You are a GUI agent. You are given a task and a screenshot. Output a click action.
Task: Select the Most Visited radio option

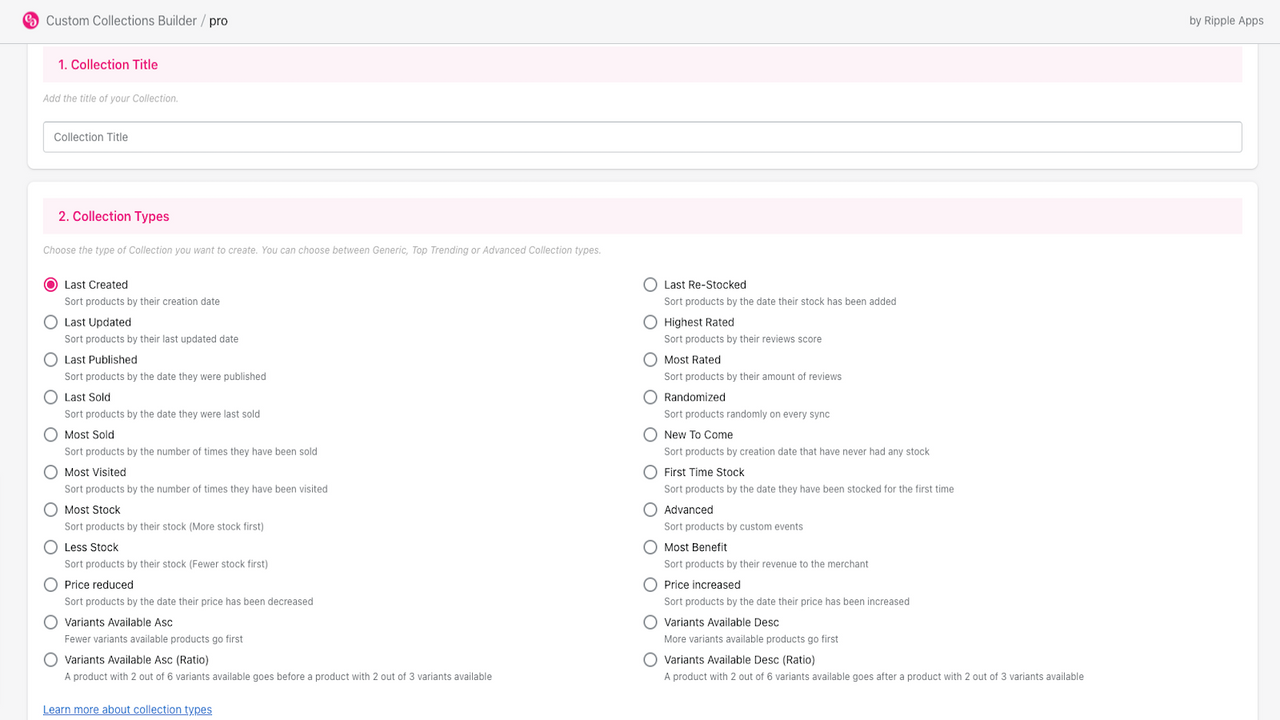(x=51, y=472)
